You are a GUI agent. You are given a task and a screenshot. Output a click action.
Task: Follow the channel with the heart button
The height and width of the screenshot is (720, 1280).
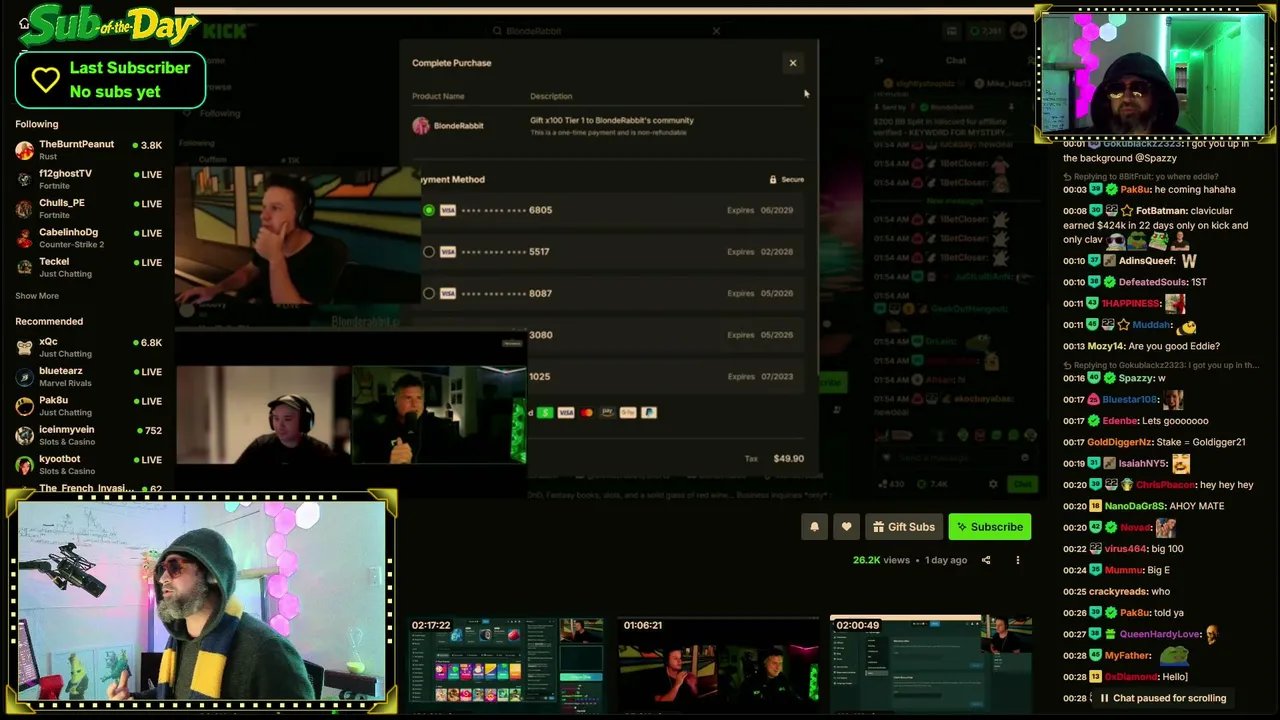coord(846,527)
